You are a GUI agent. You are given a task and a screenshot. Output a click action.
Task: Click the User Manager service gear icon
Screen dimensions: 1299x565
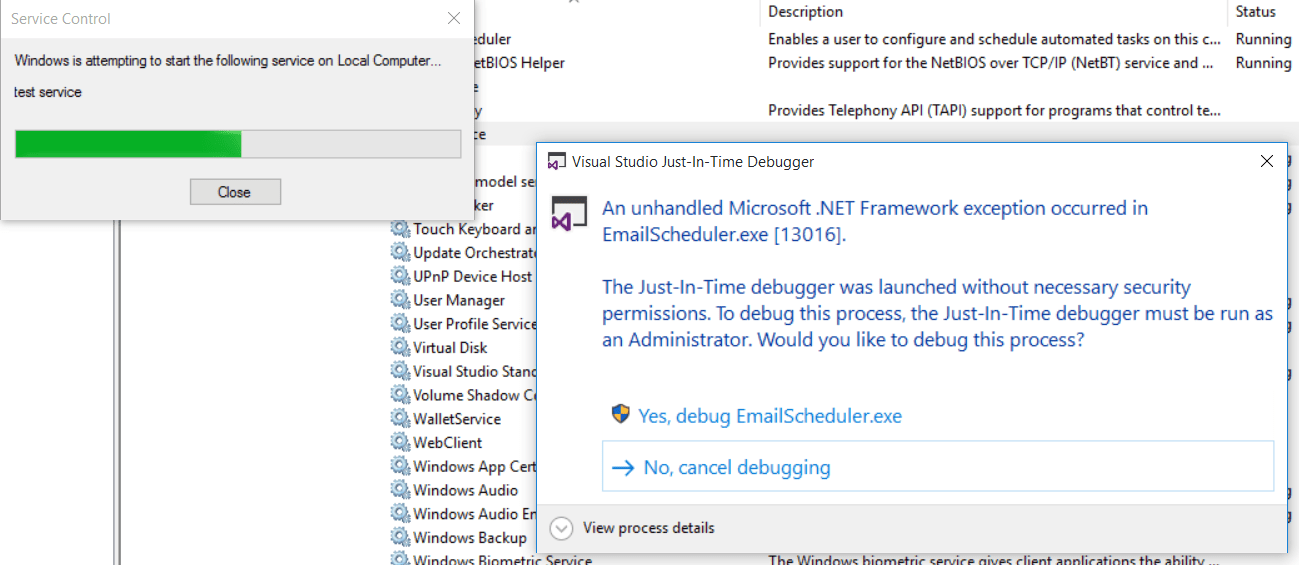tap(401, 300)
